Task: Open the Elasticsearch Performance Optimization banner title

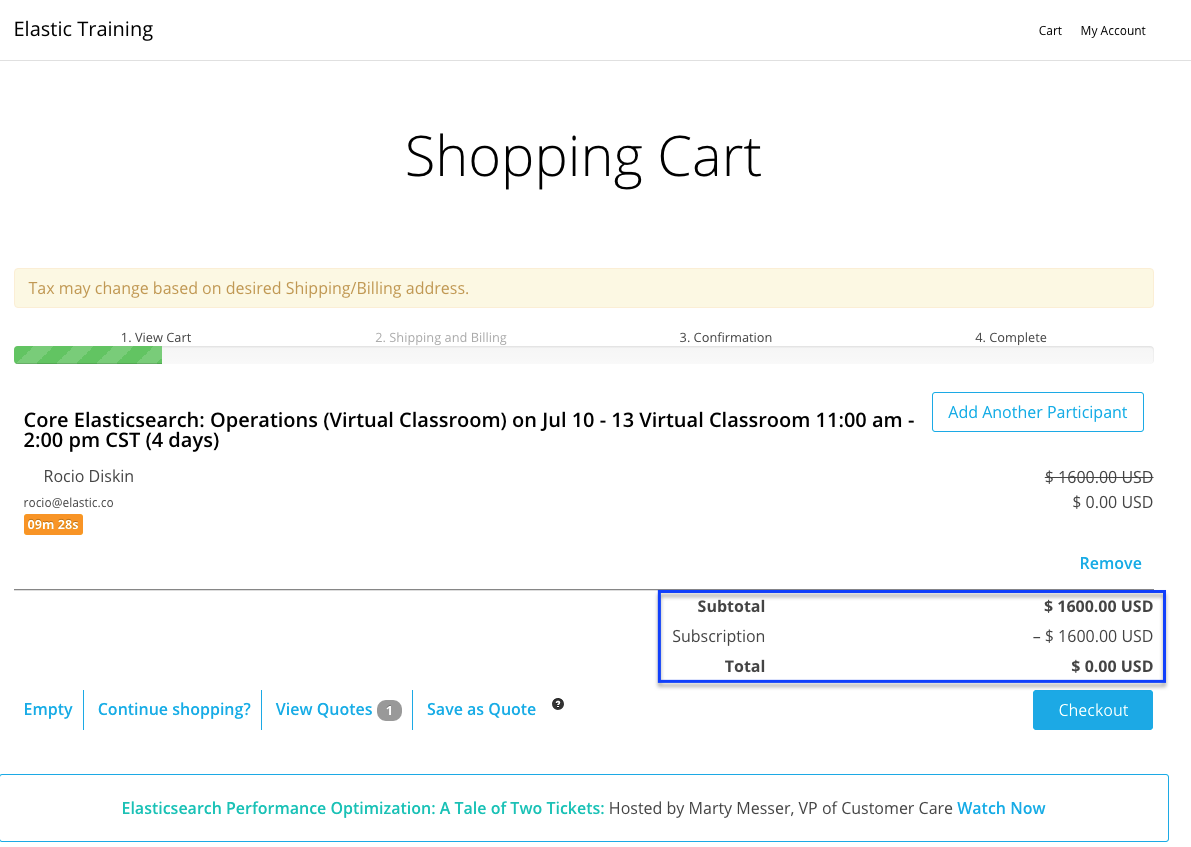Action: 363,808
